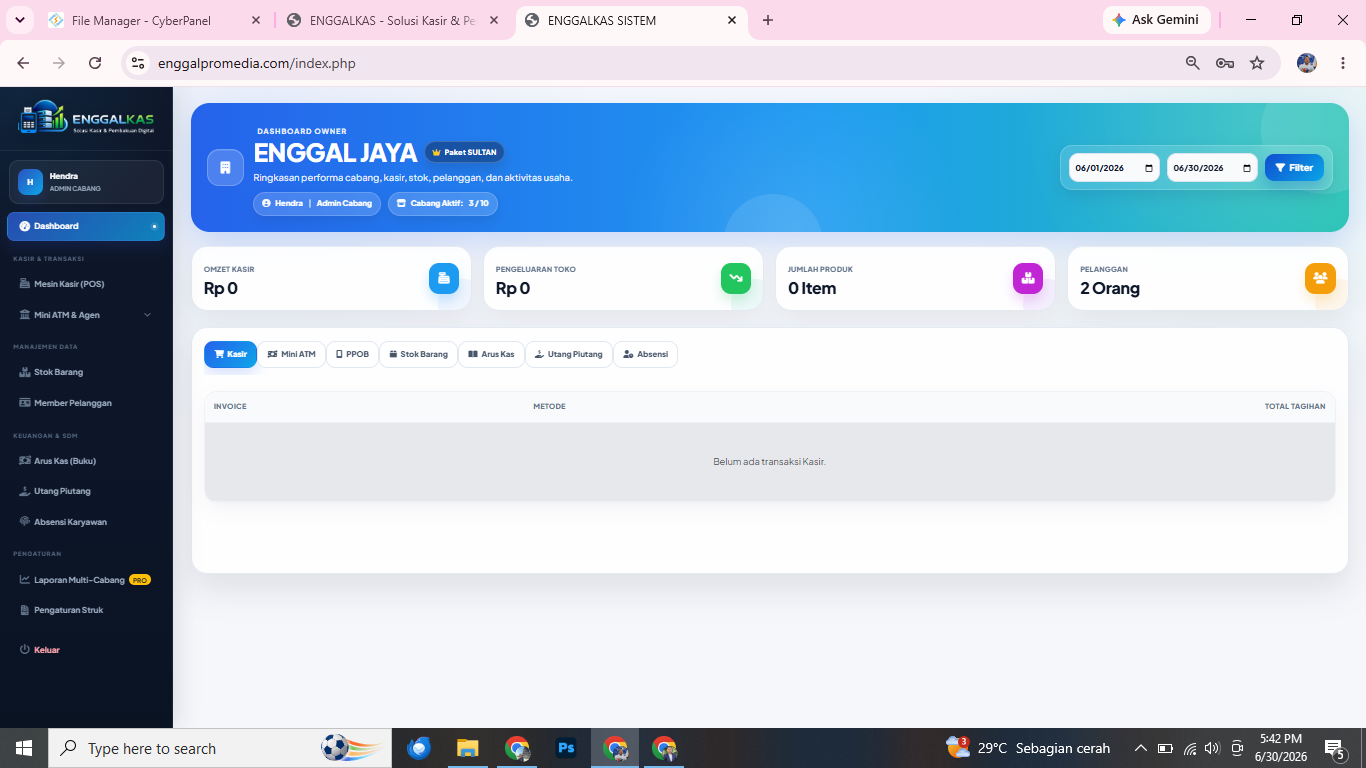Click the Cabang Aktif 3/10 pill
Screen dimensions: 1366x768
click(x=442, y=203)
